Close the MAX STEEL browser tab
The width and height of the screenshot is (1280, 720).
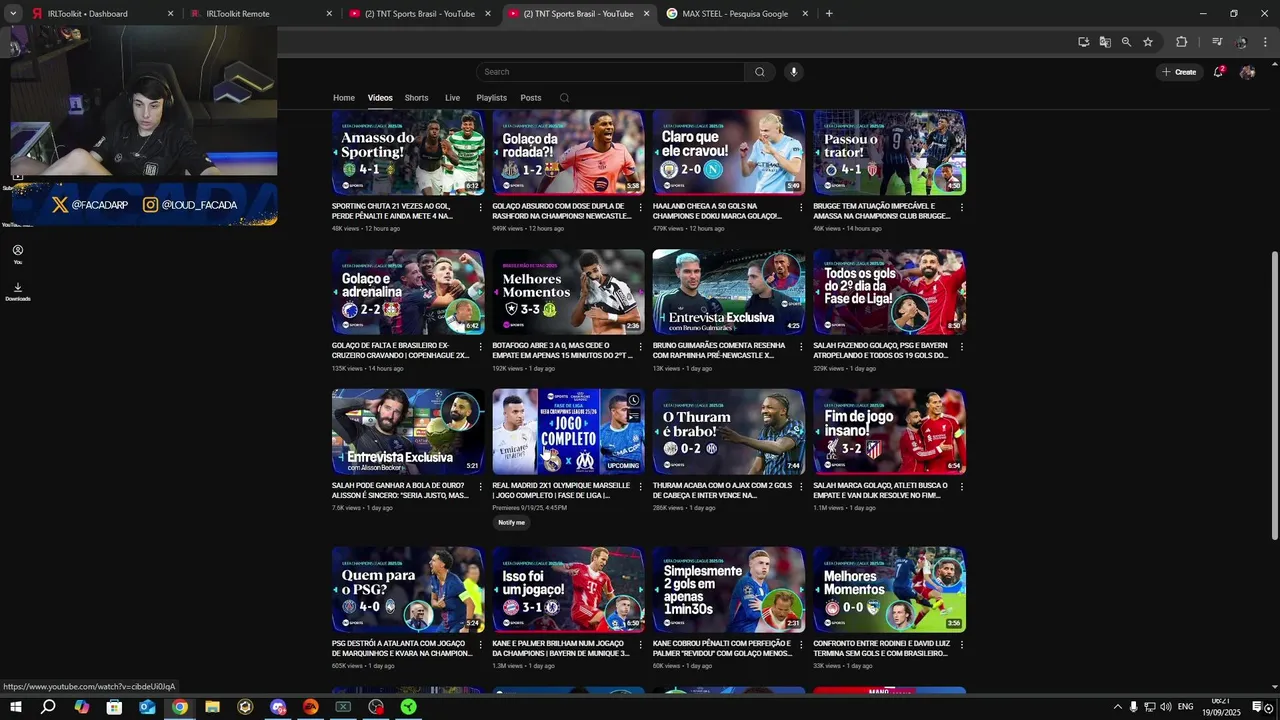(806, 14)
